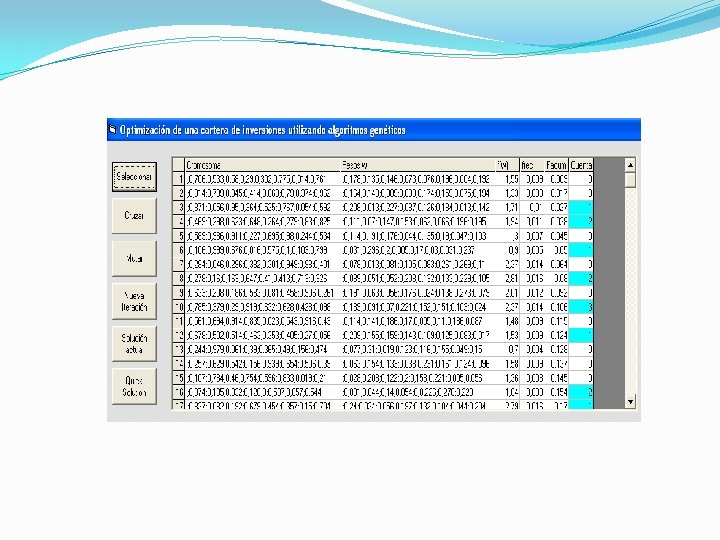Image resolution: width=720 pixels, height=540 pixels.
Task: Click the Quitar Solución button
Action: [134, 387]
